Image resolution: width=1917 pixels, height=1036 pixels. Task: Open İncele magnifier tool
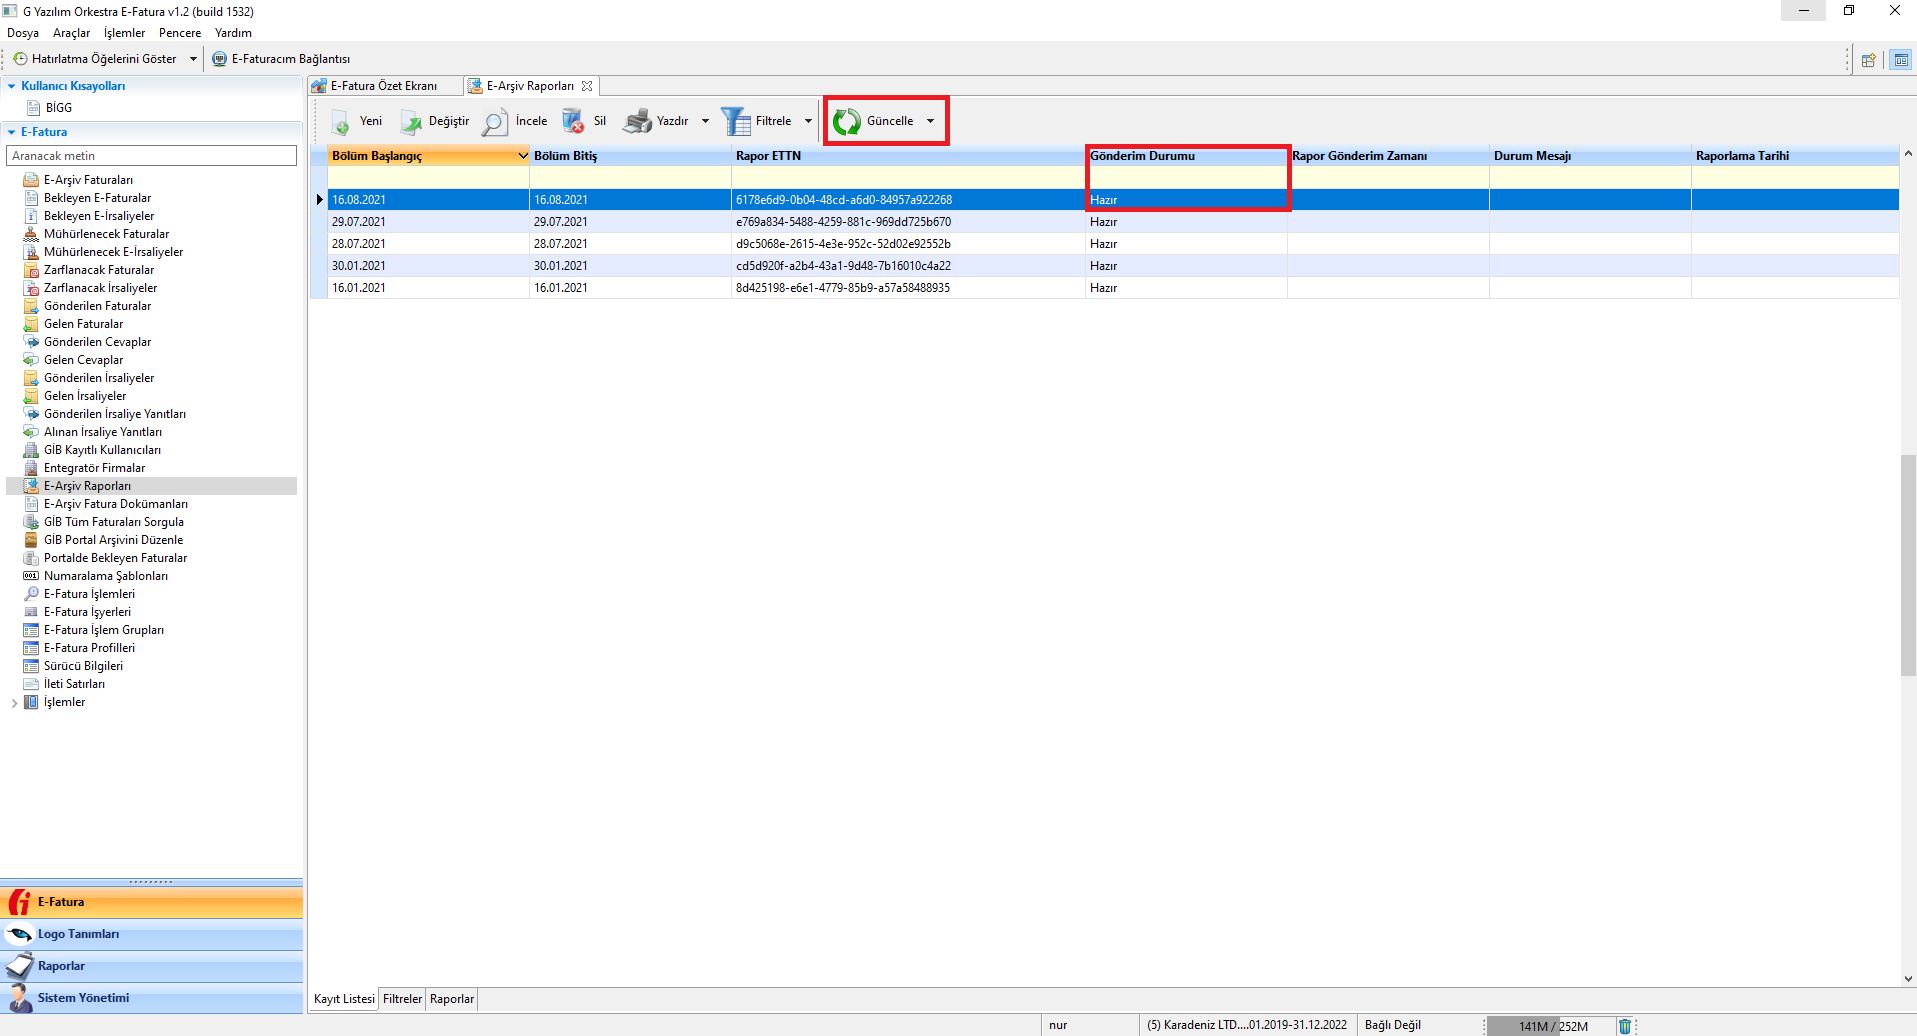[x=495, y=122]
